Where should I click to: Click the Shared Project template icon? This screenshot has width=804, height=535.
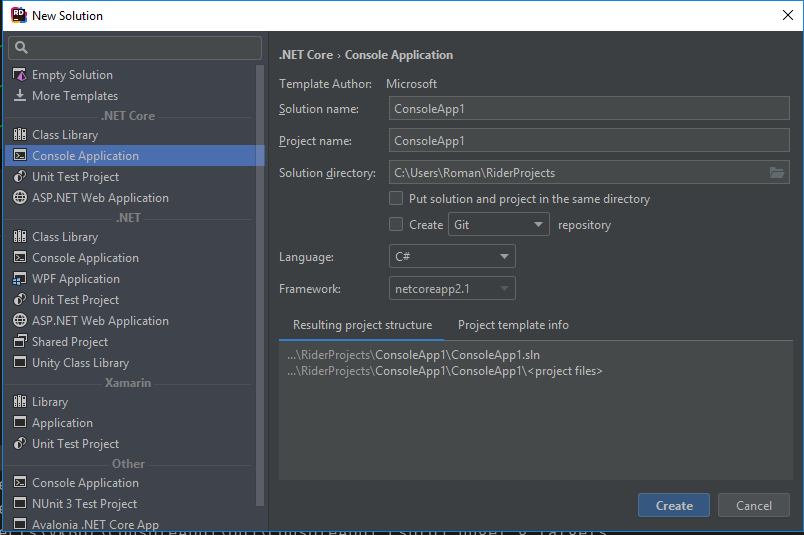point(20,342)
